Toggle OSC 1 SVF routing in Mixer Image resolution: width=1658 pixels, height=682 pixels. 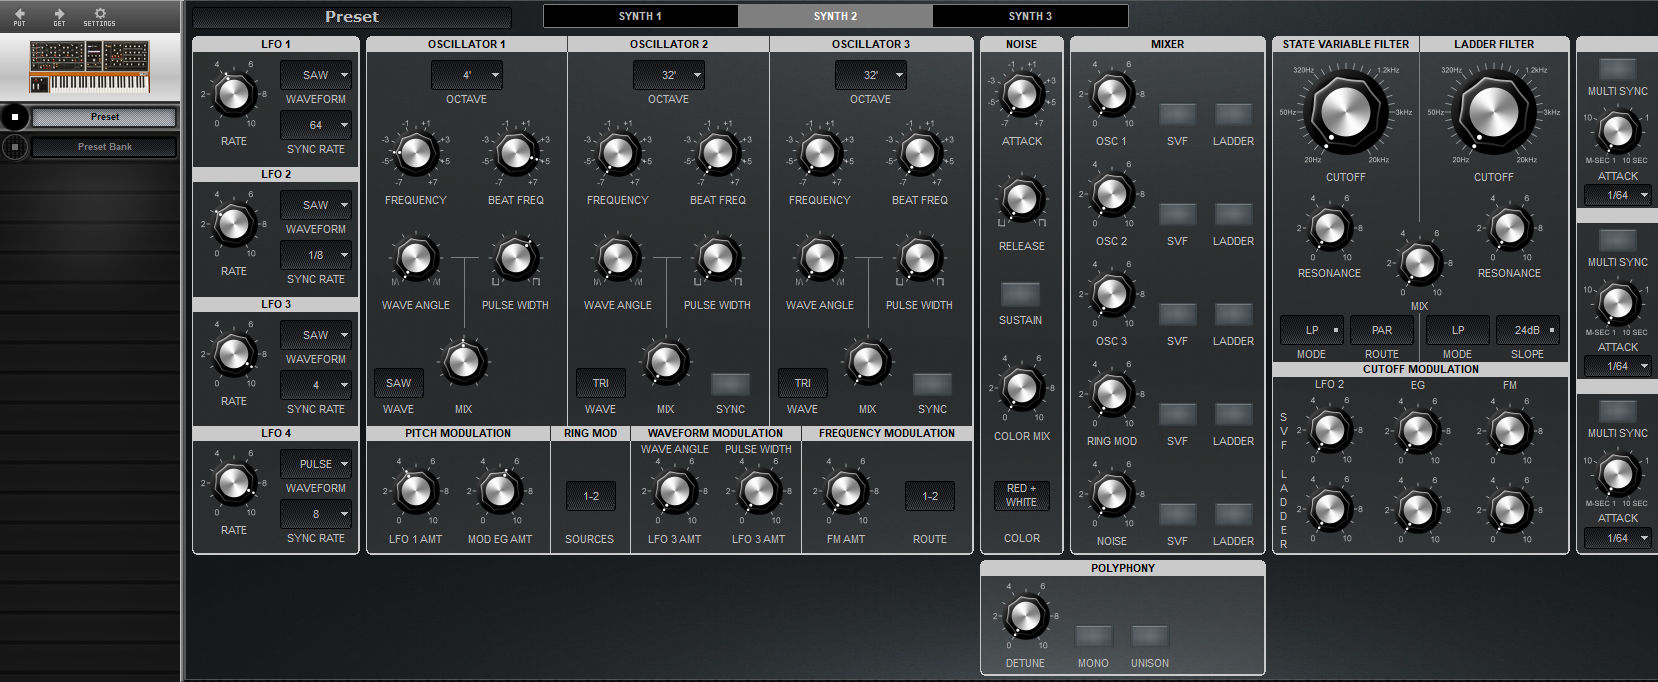(x=1177, y=114)
